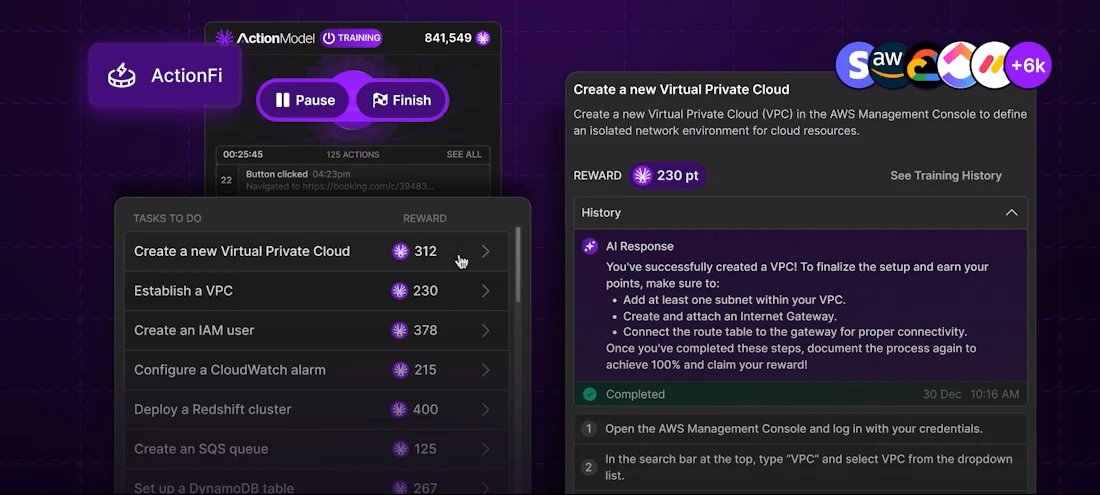Image resolution: width=1100 pixels, height=495 pixels.
Task: Click the 30 Dec 10:16 AM timestamp
Action: tap(971, 394)
